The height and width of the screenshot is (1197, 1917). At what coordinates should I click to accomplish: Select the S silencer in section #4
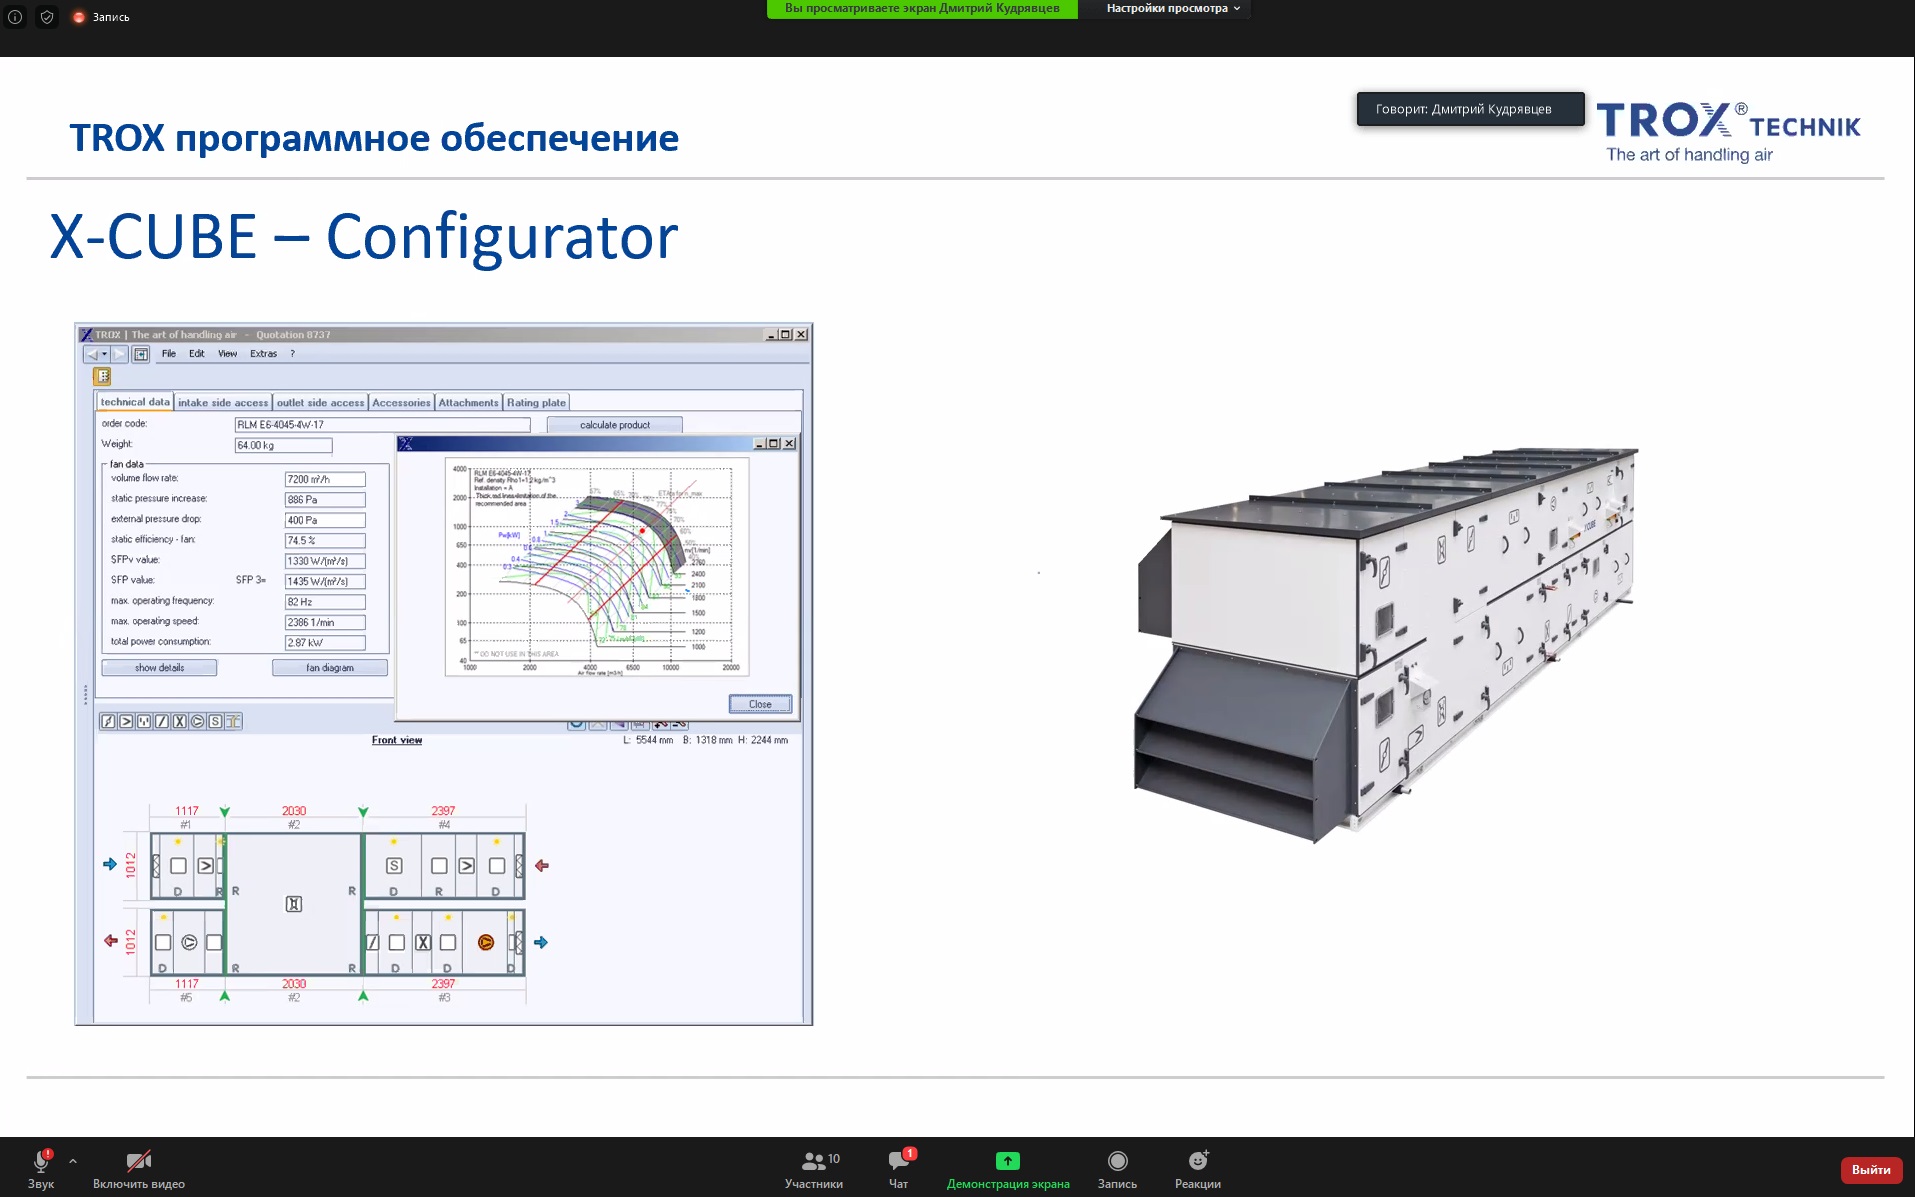394,866
